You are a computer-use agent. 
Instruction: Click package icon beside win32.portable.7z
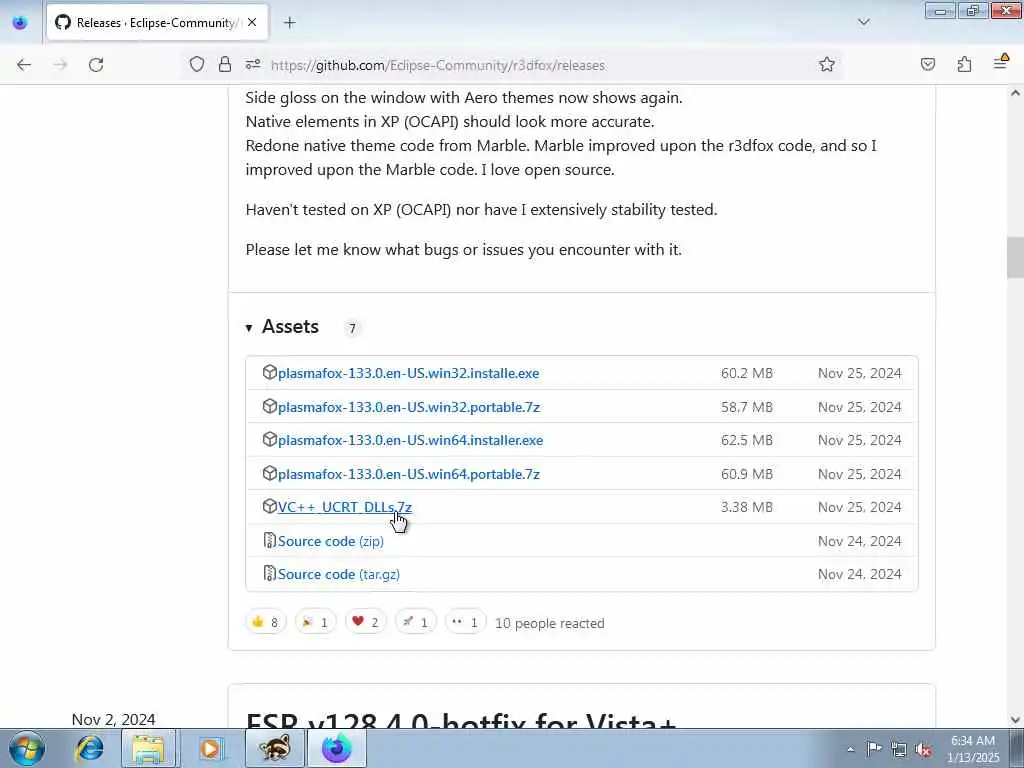[x=269, y=406]
